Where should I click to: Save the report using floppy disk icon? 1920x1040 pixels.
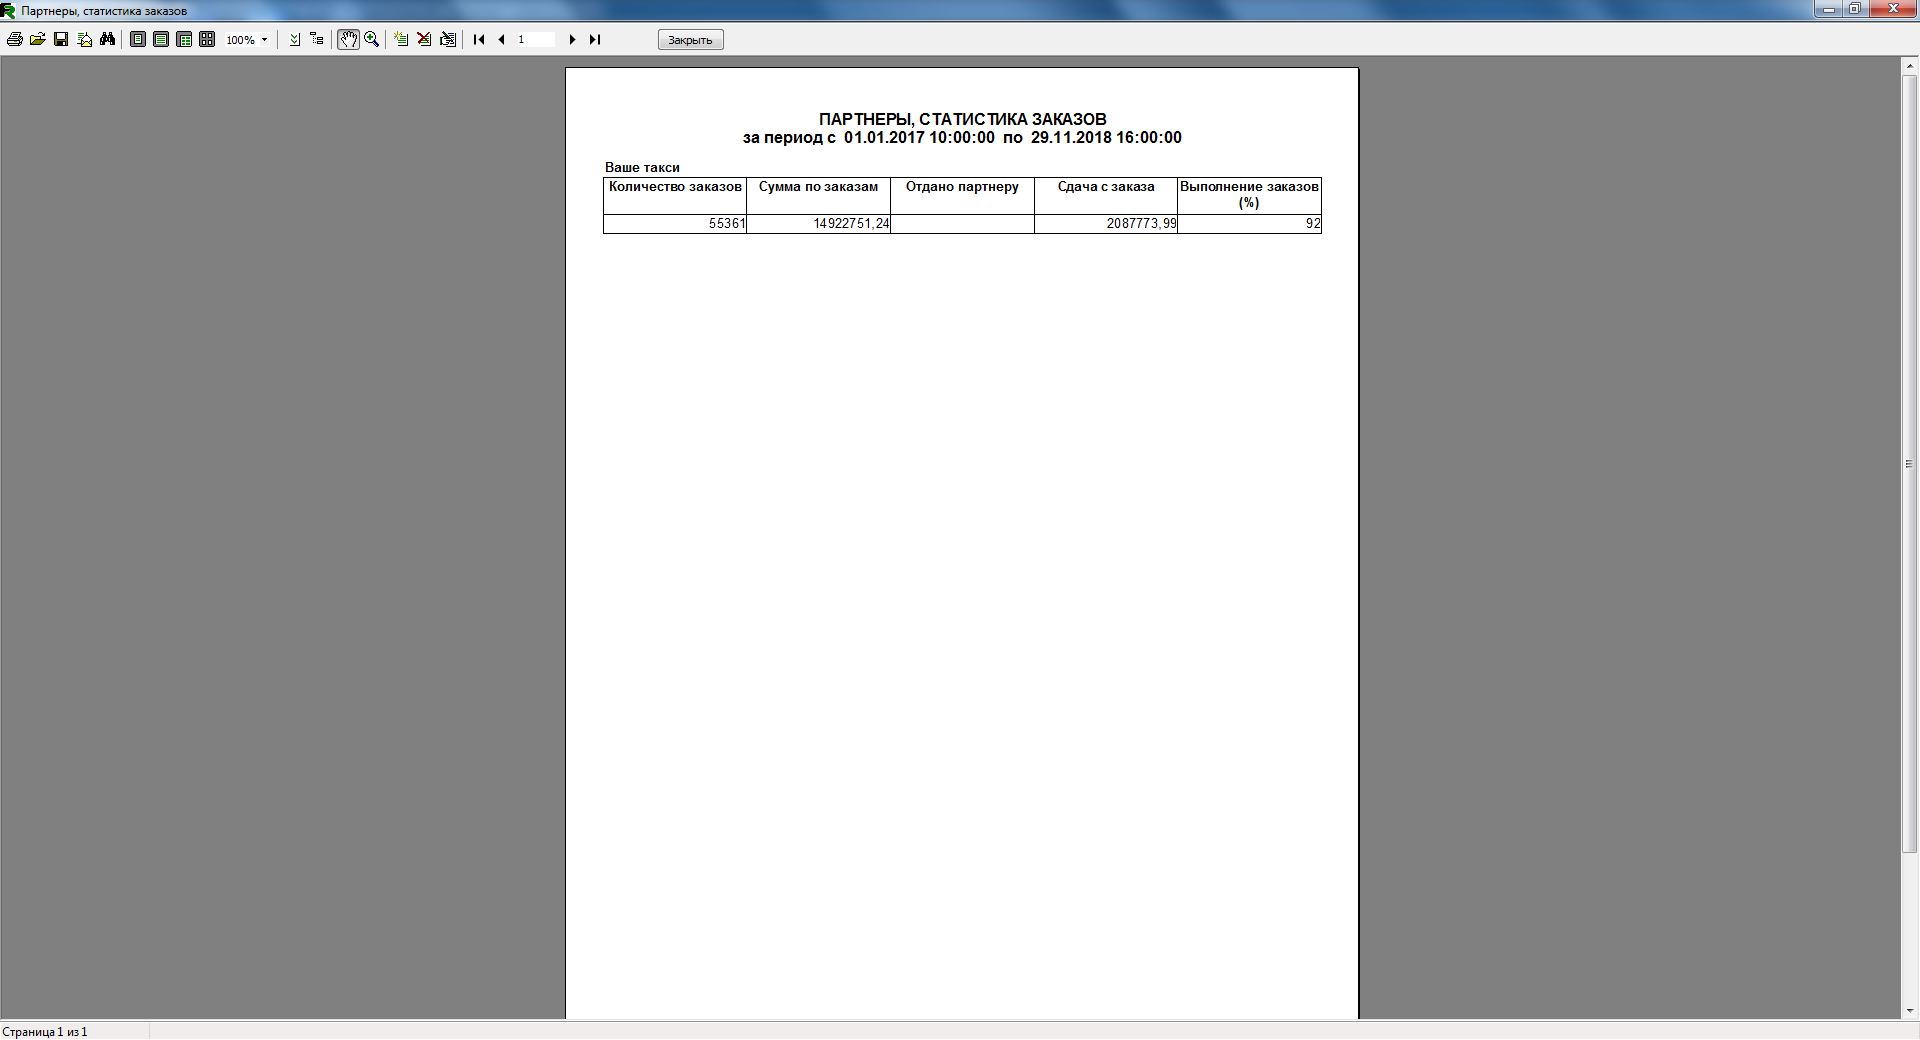[x=61, y=40]
